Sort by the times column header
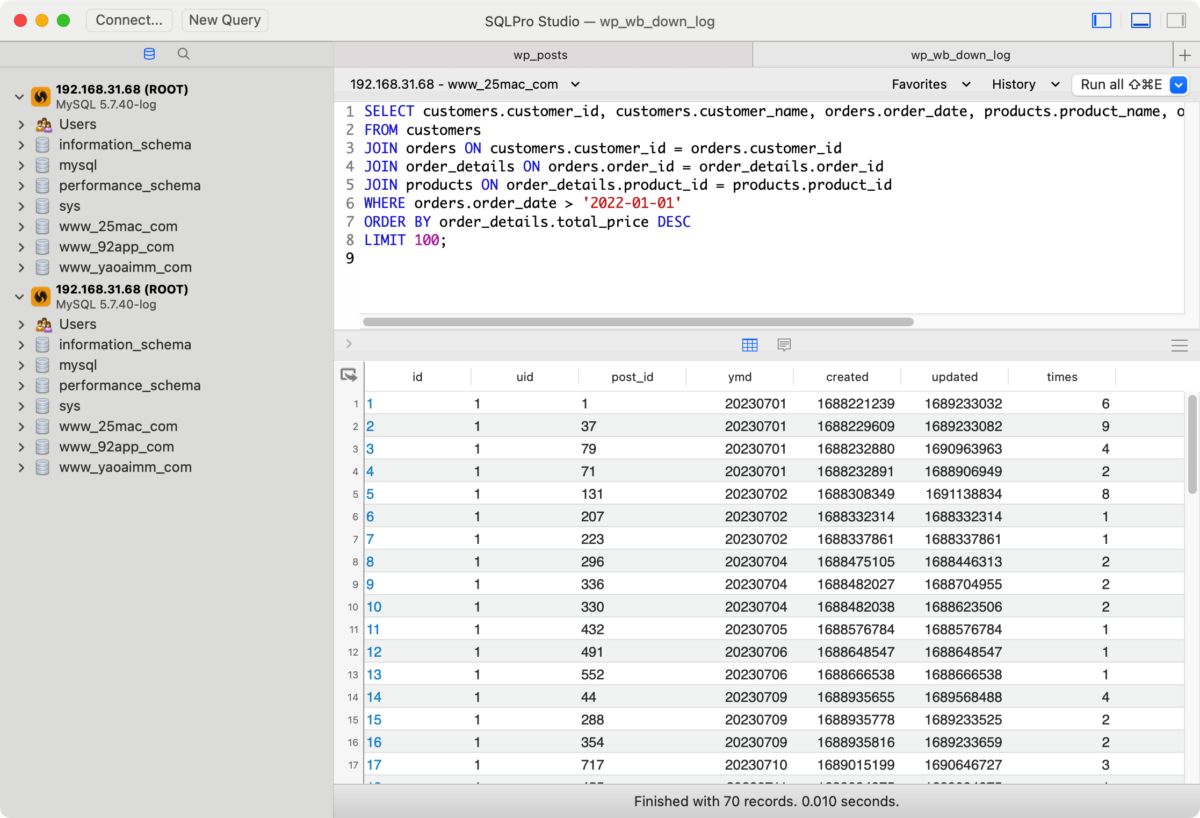1200x818 pixels. click(1062, 377)
